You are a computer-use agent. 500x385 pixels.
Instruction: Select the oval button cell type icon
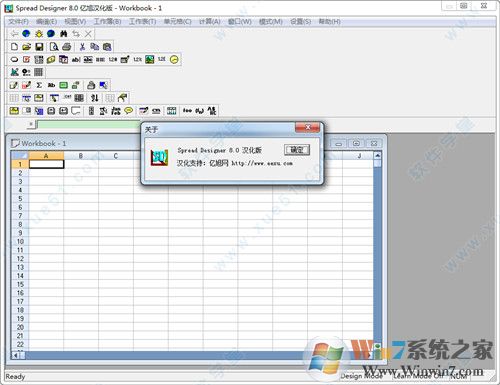[x=14, y=60]
